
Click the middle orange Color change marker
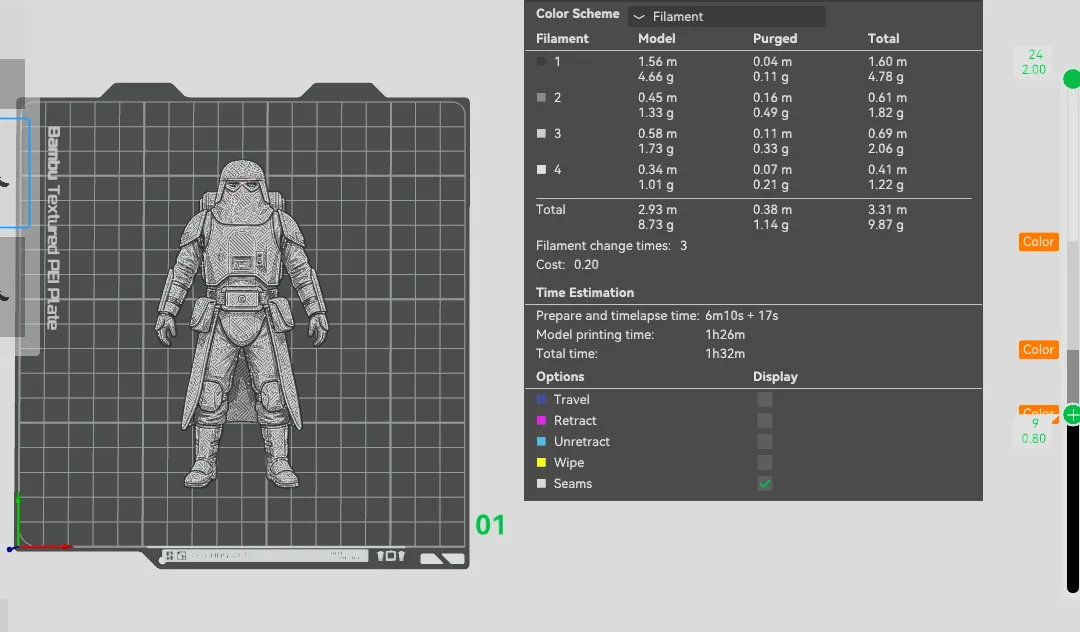[x=1038, y=350]
